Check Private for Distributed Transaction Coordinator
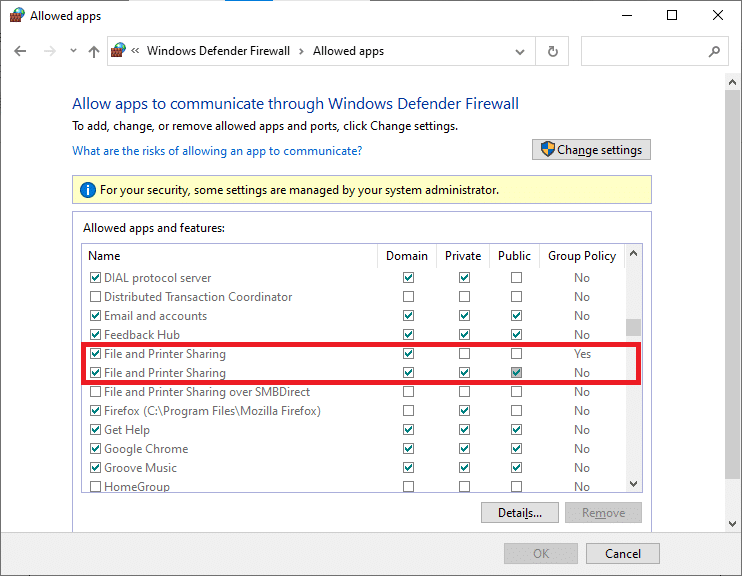Screen dimensions: 742x576 [464, 297]
